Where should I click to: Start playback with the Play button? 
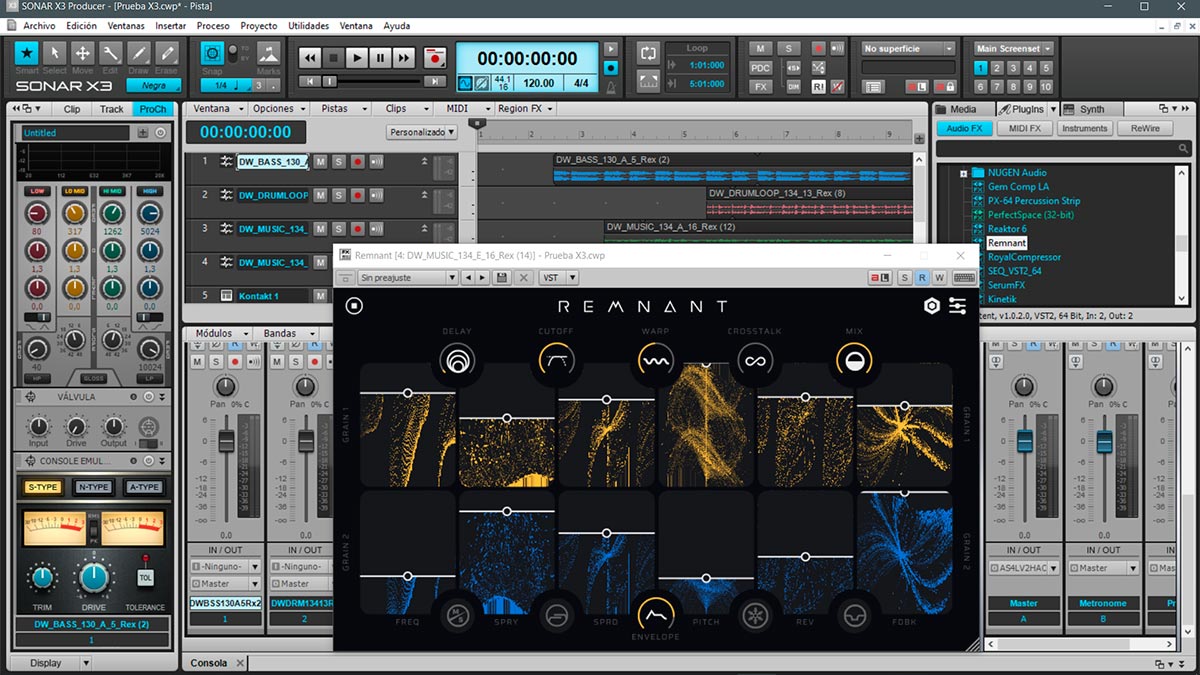click(356, 58)
